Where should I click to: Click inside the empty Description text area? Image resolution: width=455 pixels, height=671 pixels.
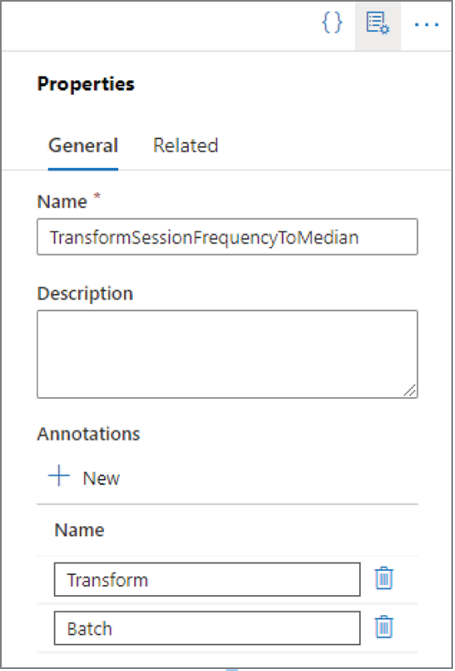227,354
